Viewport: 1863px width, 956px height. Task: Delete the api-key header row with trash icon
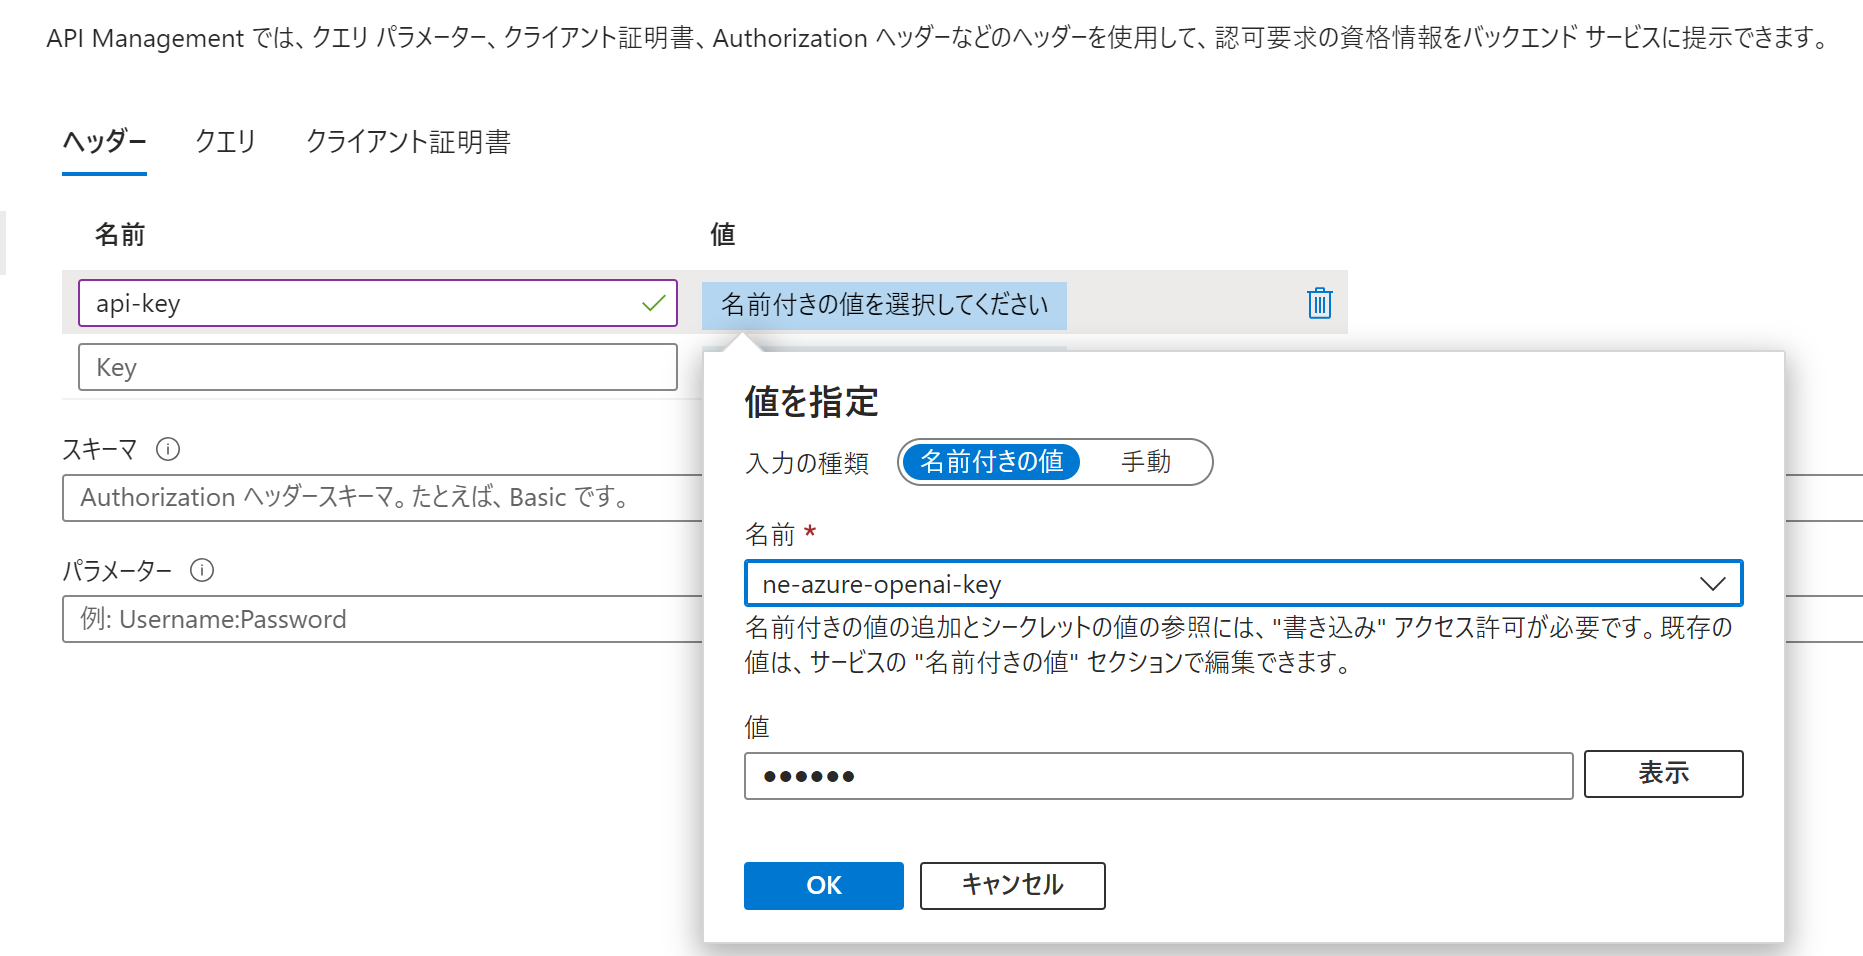tap(1319, 303)
